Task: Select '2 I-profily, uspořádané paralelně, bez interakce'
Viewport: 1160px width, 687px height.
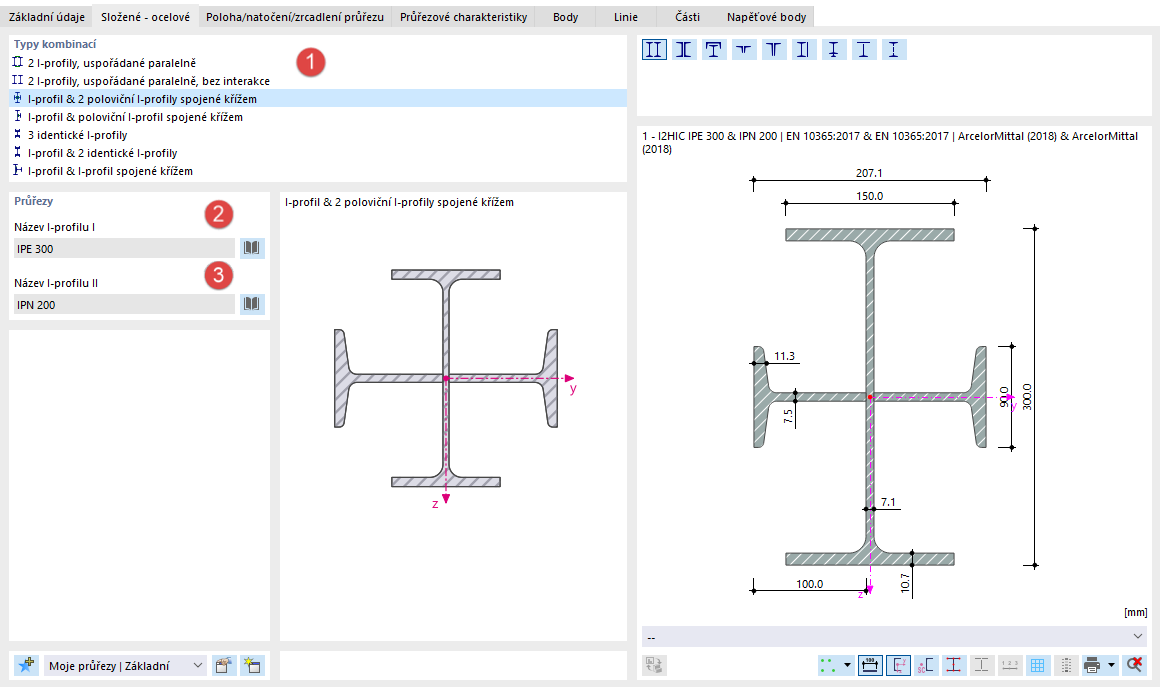Action: point(318,81)
